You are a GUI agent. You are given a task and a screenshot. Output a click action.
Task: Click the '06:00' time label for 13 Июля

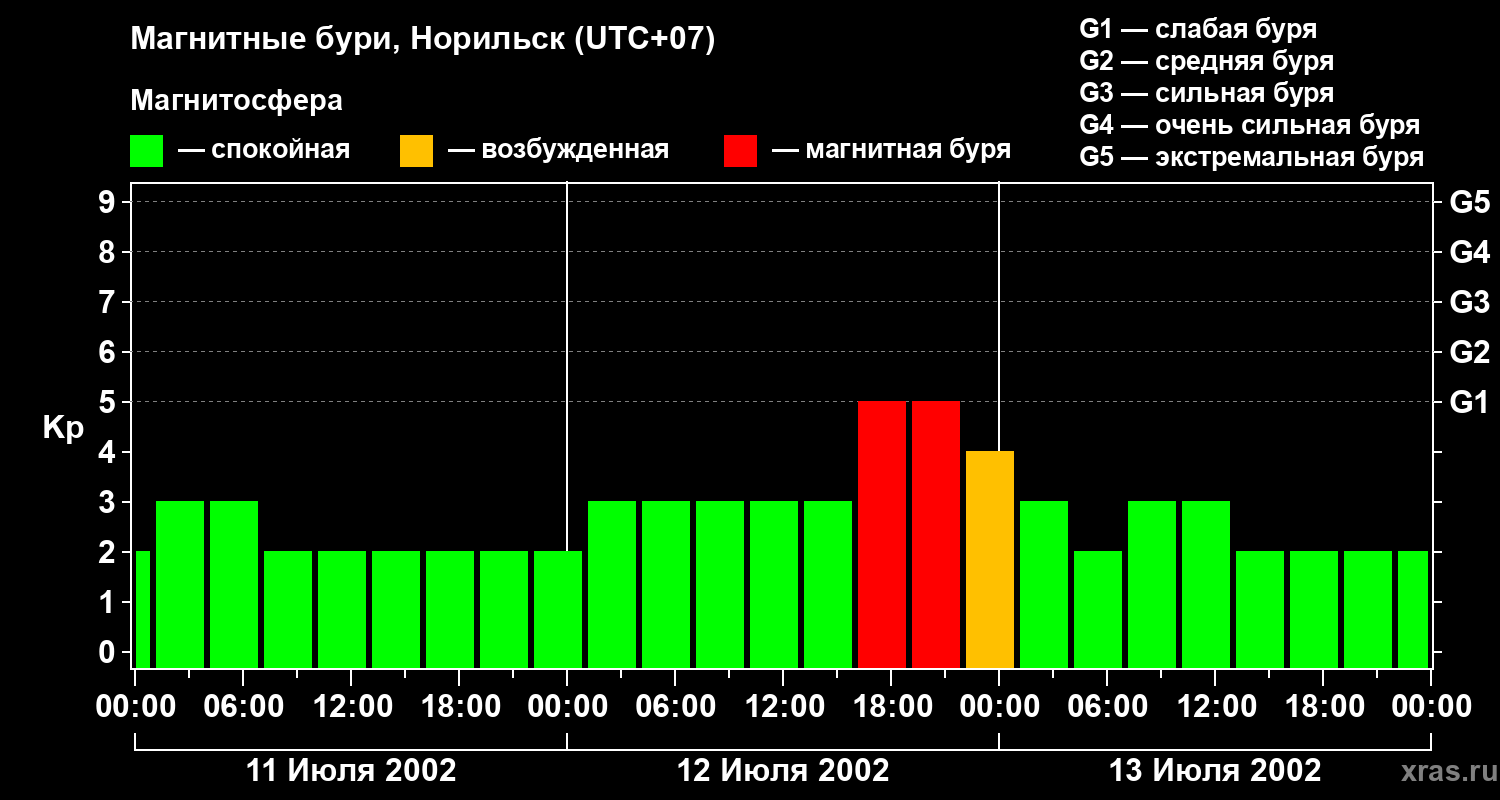tap(1107, 706)
